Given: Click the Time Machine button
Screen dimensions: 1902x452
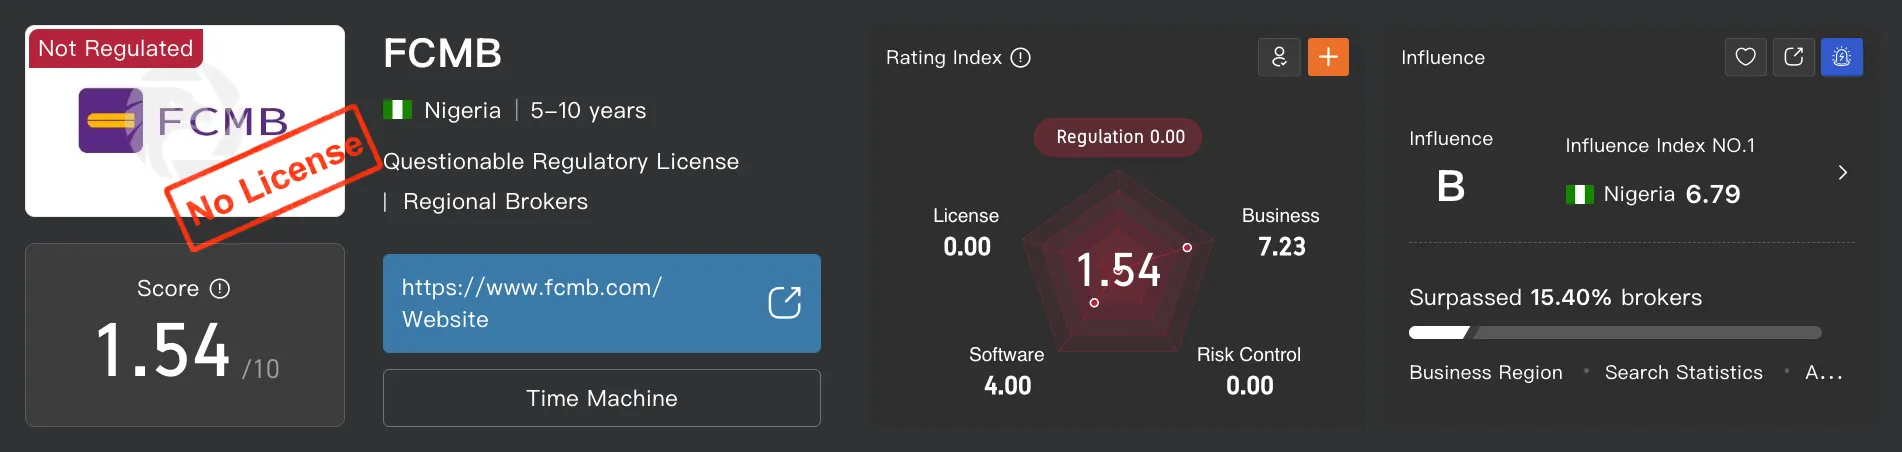Looking at the screenshot, I should click(602, 398).
